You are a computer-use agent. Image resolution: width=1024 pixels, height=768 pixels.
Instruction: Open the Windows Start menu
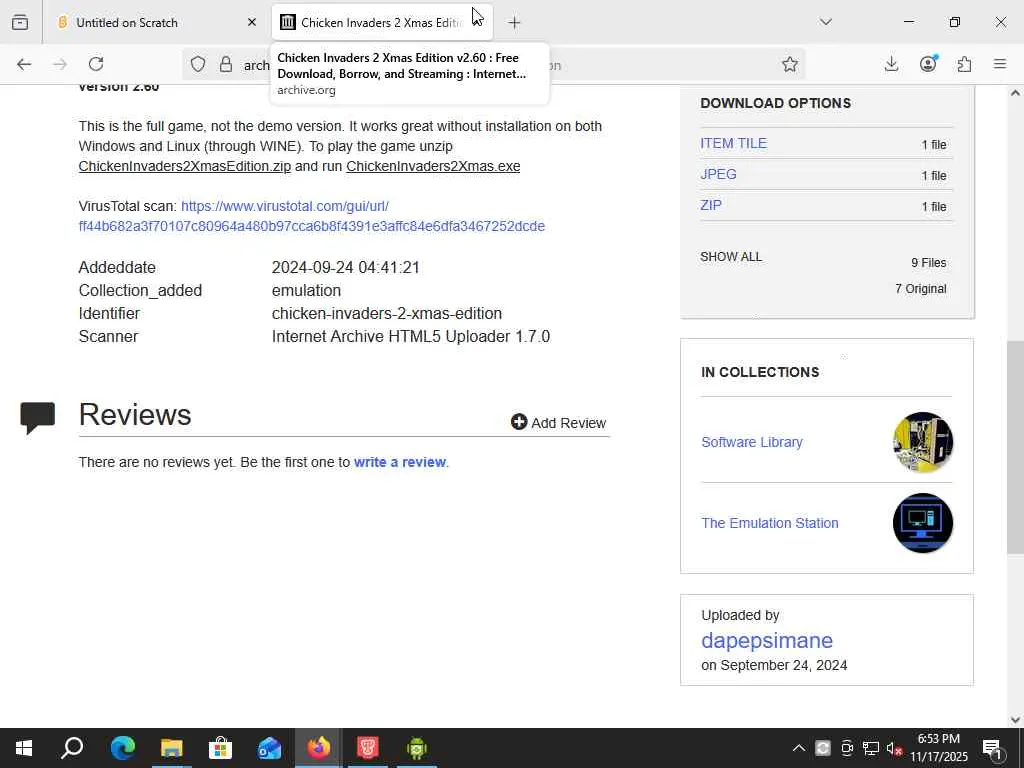pyautogui.click(x=24, y=748)
